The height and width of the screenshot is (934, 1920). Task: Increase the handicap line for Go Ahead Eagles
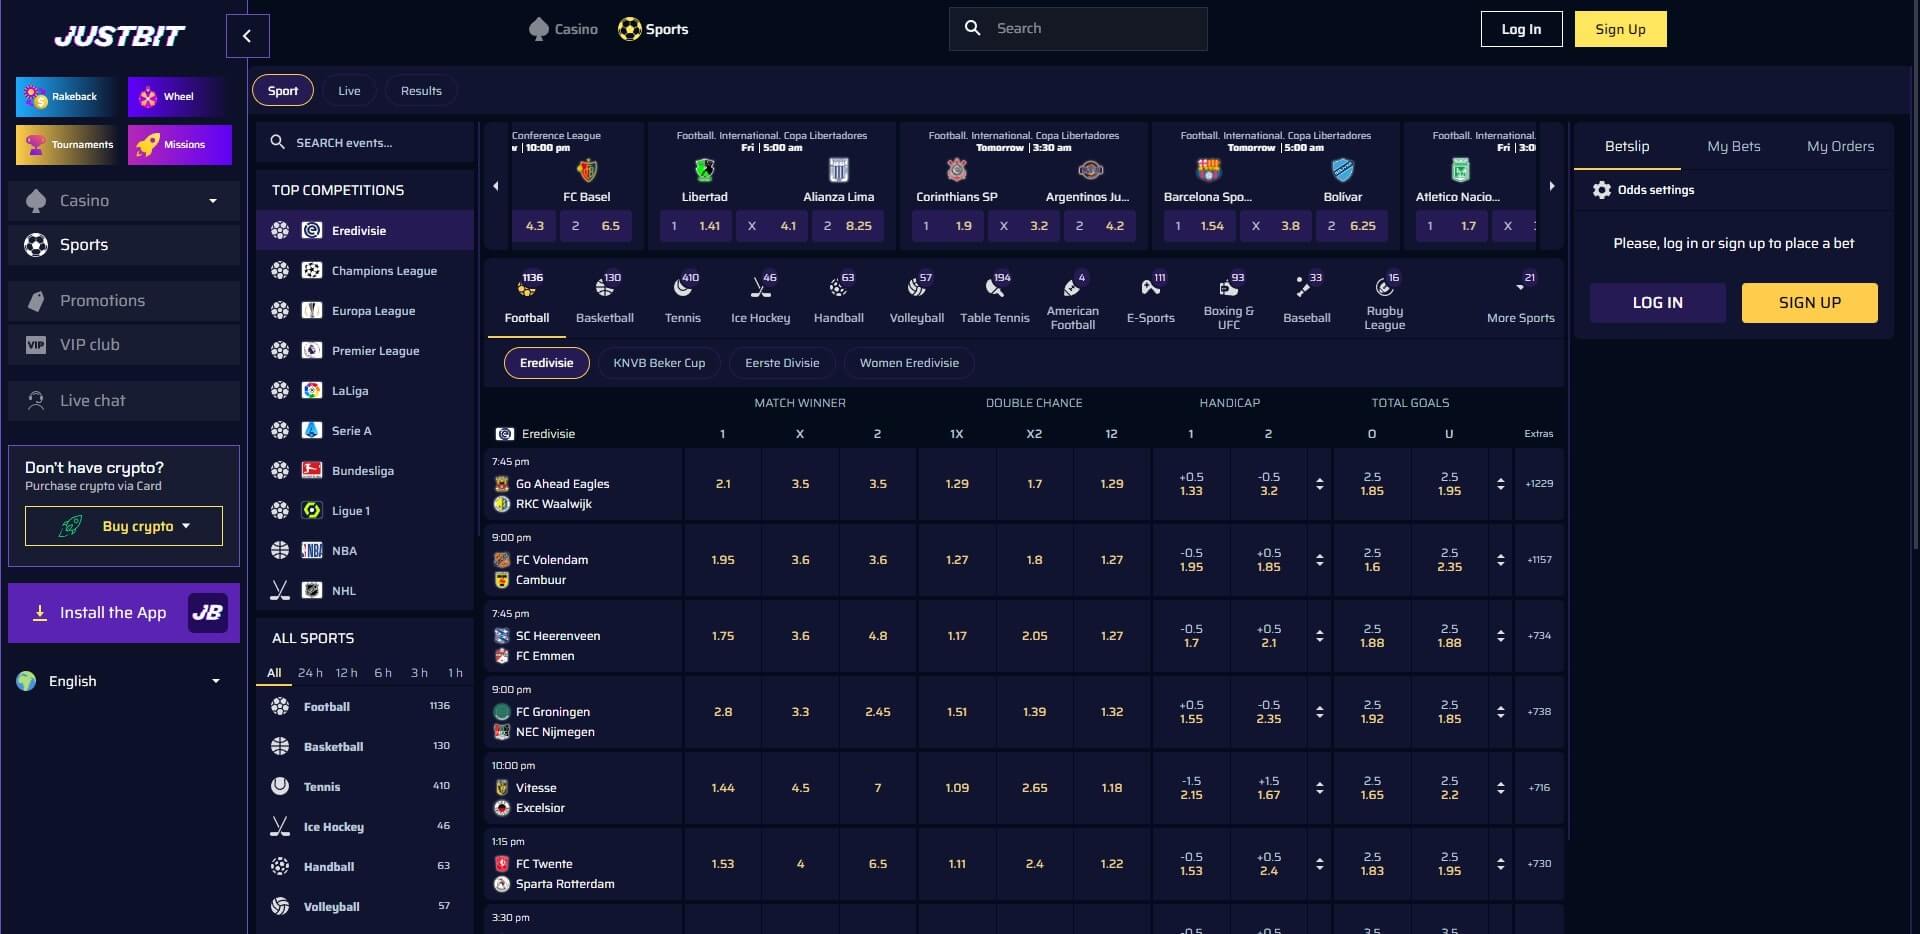click(1320, 479)
